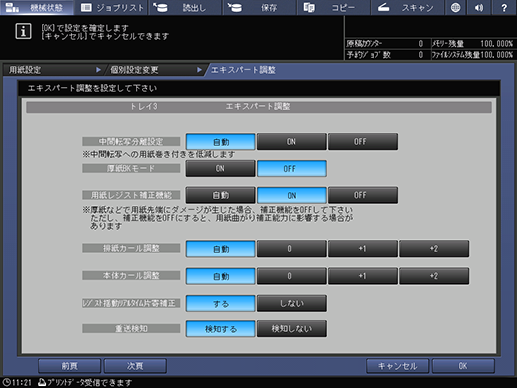
Task: Set 本体カール調整 to +1
Action: coord(363,276)
